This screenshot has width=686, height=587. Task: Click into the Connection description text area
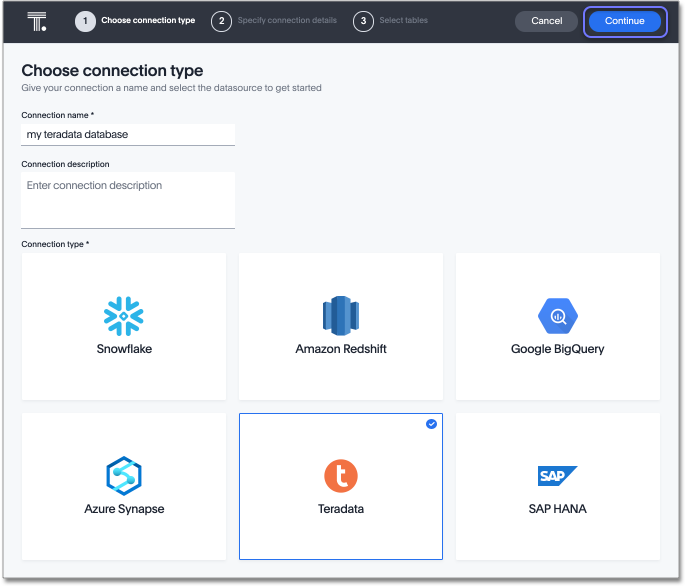coord(128,199)
